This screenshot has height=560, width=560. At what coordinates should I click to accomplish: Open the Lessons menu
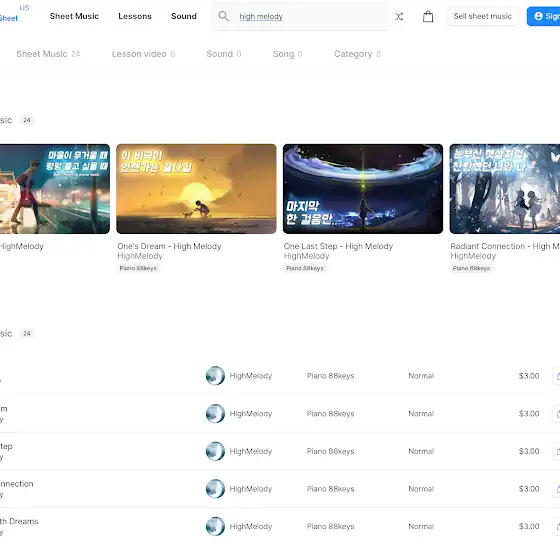point(135,16)
